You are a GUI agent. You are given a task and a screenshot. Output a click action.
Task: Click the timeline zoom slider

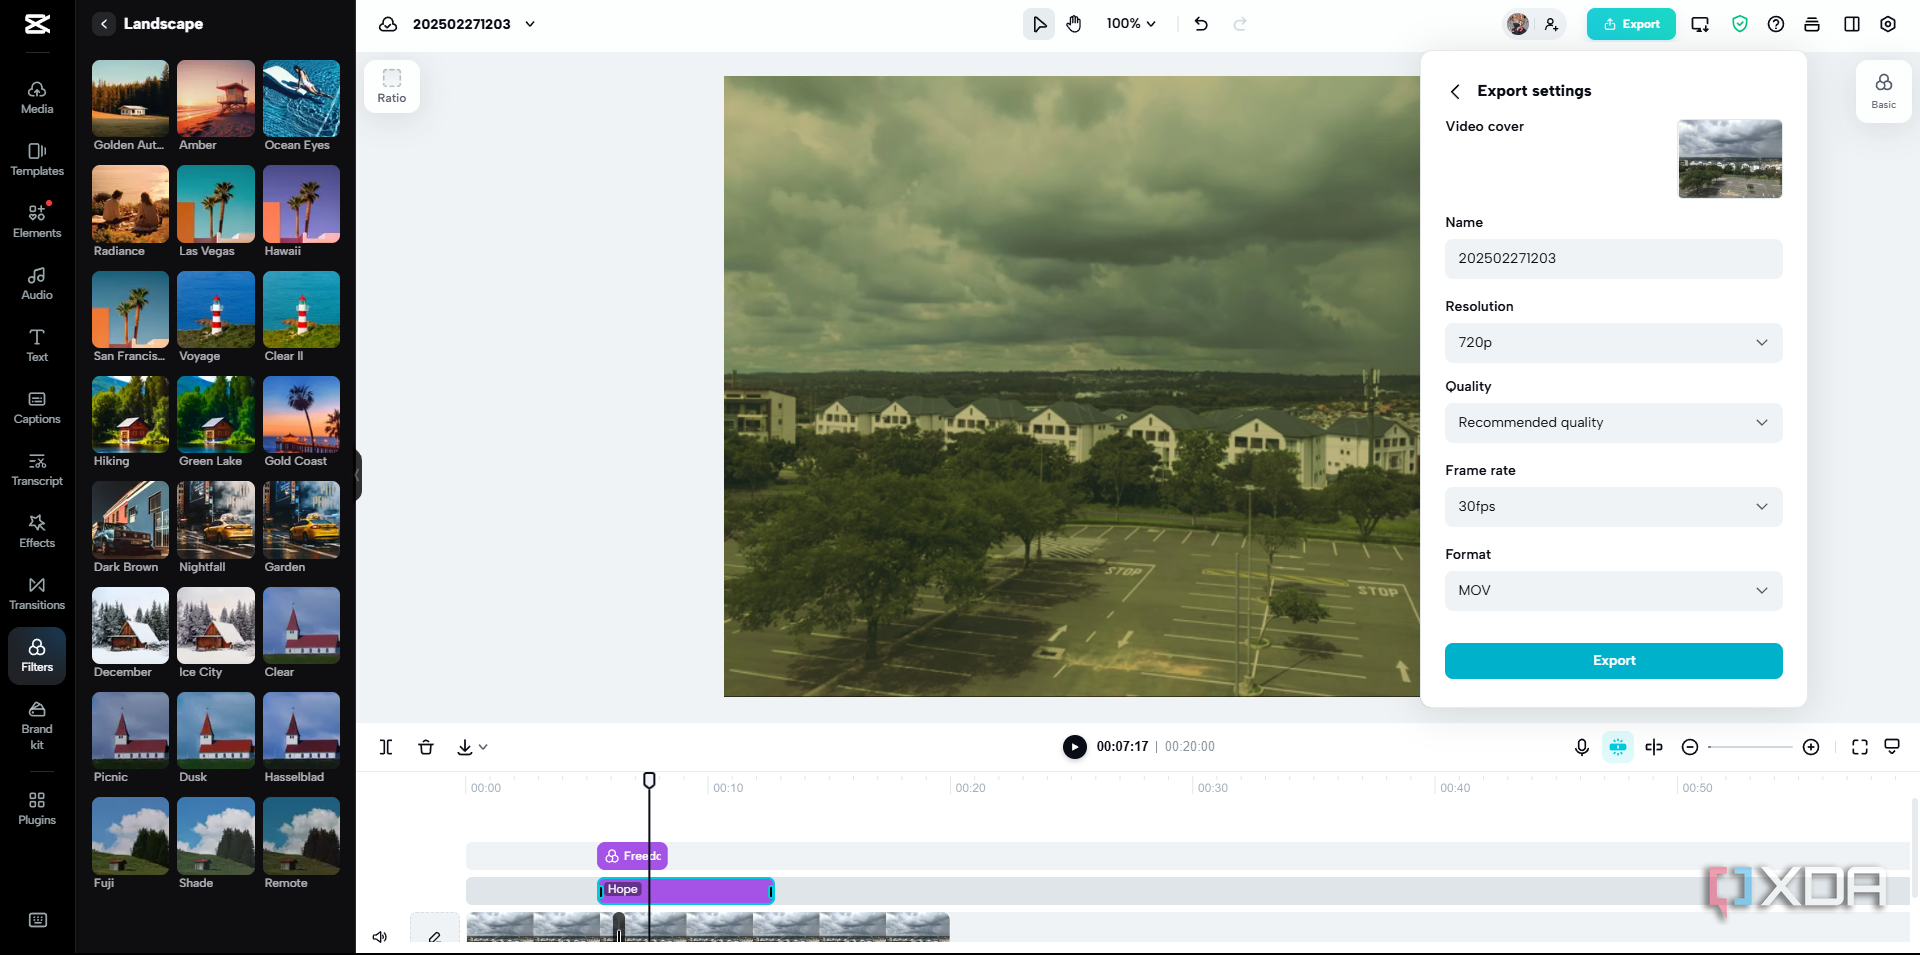pyautogui.click(x=1750, y=747)
